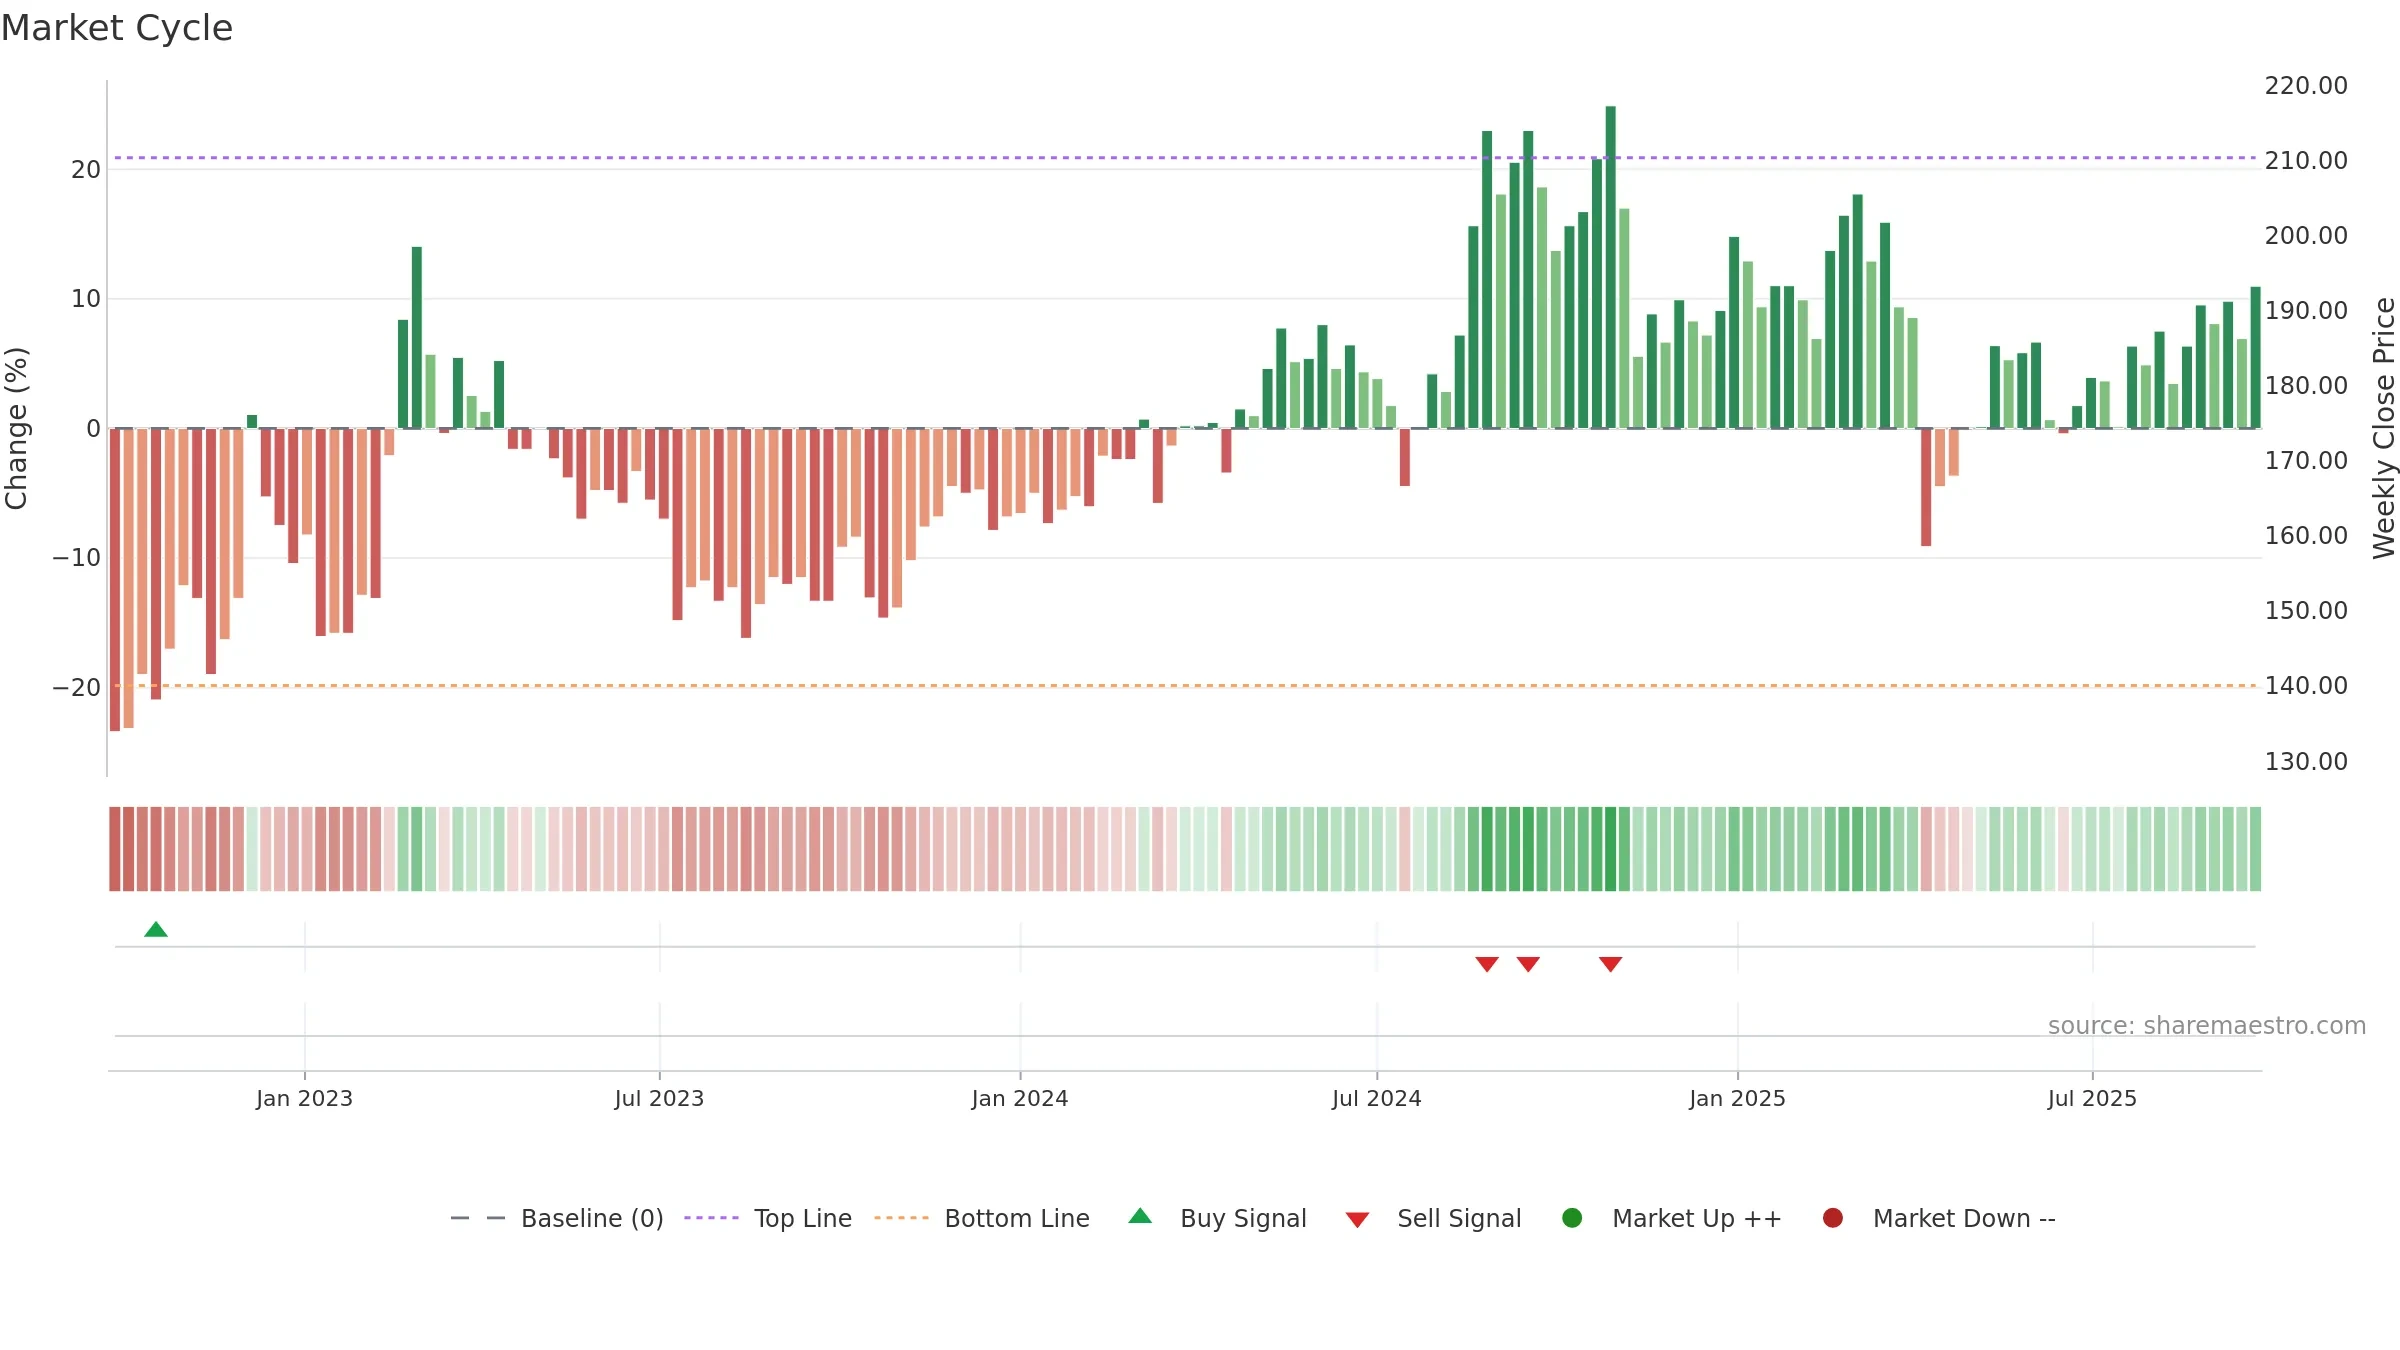Toggle the Top Line legend entry
Image resolution: width=2400 pixels, height=1350 pixels.
click(x=768, y=1218)
